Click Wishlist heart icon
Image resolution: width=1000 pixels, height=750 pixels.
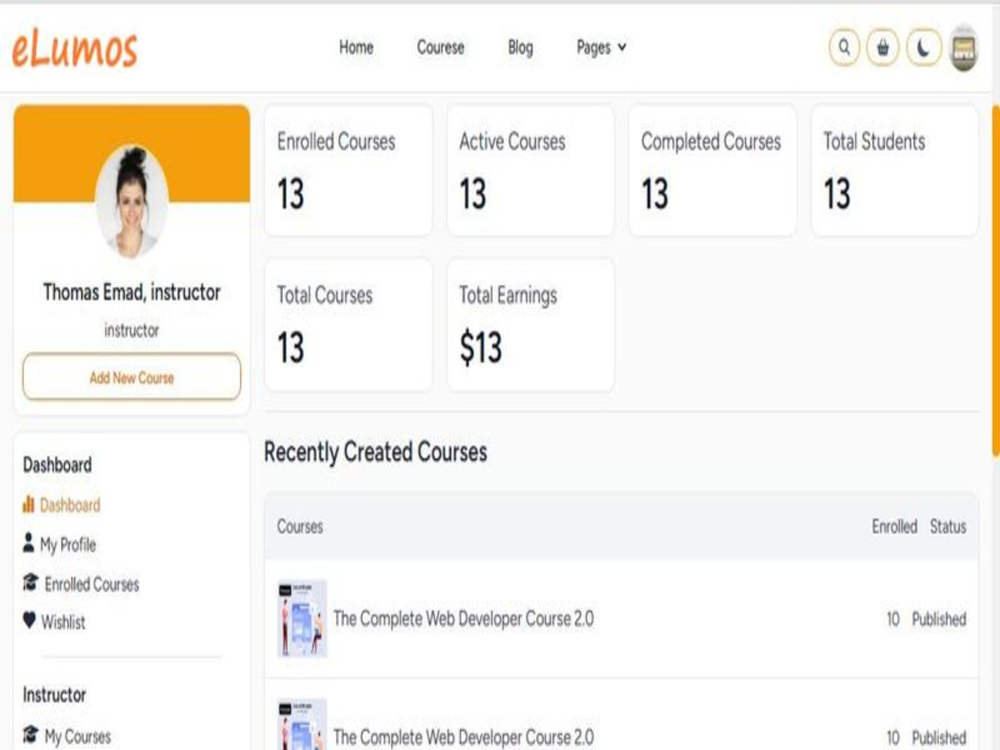coord(29,620)
